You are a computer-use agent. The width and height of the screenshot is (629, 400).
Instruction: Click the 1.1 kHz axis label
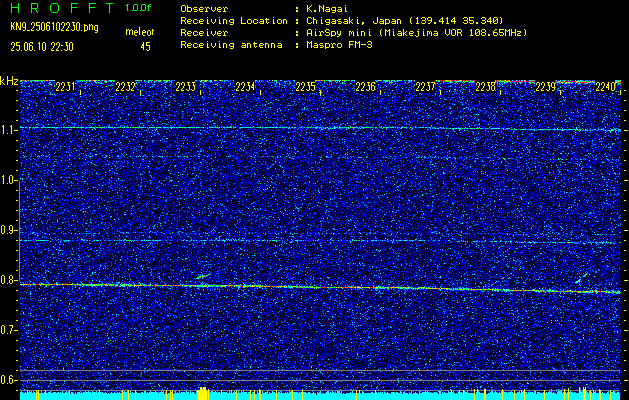(x=7, y=130)
